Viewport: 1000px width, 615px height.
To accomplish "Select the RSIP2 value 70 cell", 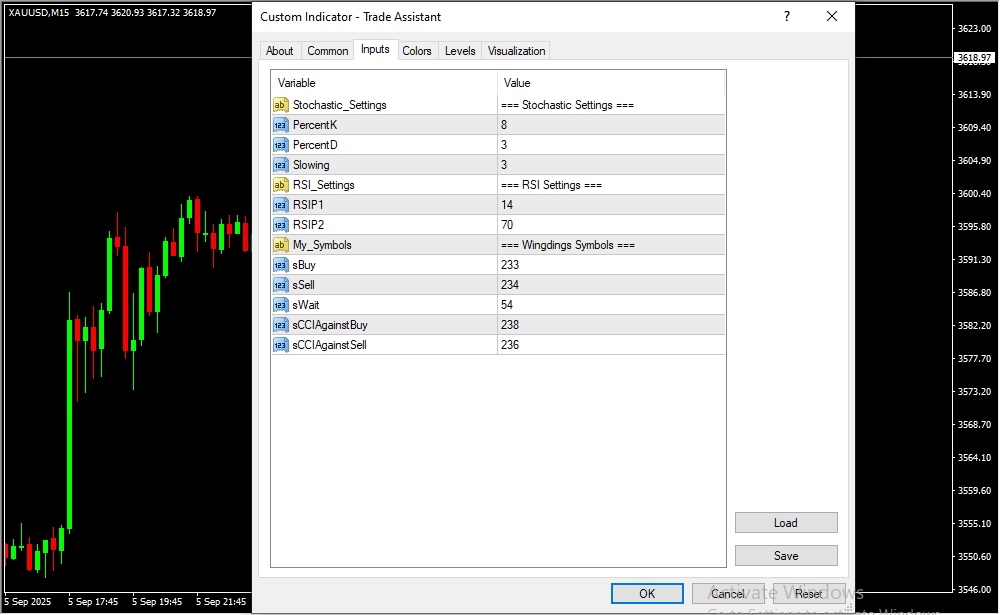I will coord(611,225).
